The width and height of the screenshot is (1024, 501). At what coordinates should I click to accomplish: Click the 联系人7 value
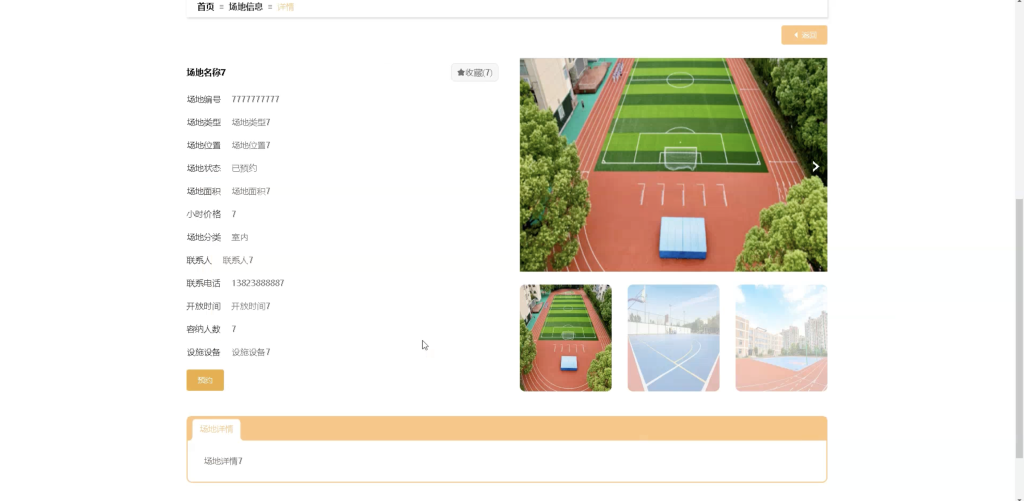pyautogui.click(x=238, y=260)
